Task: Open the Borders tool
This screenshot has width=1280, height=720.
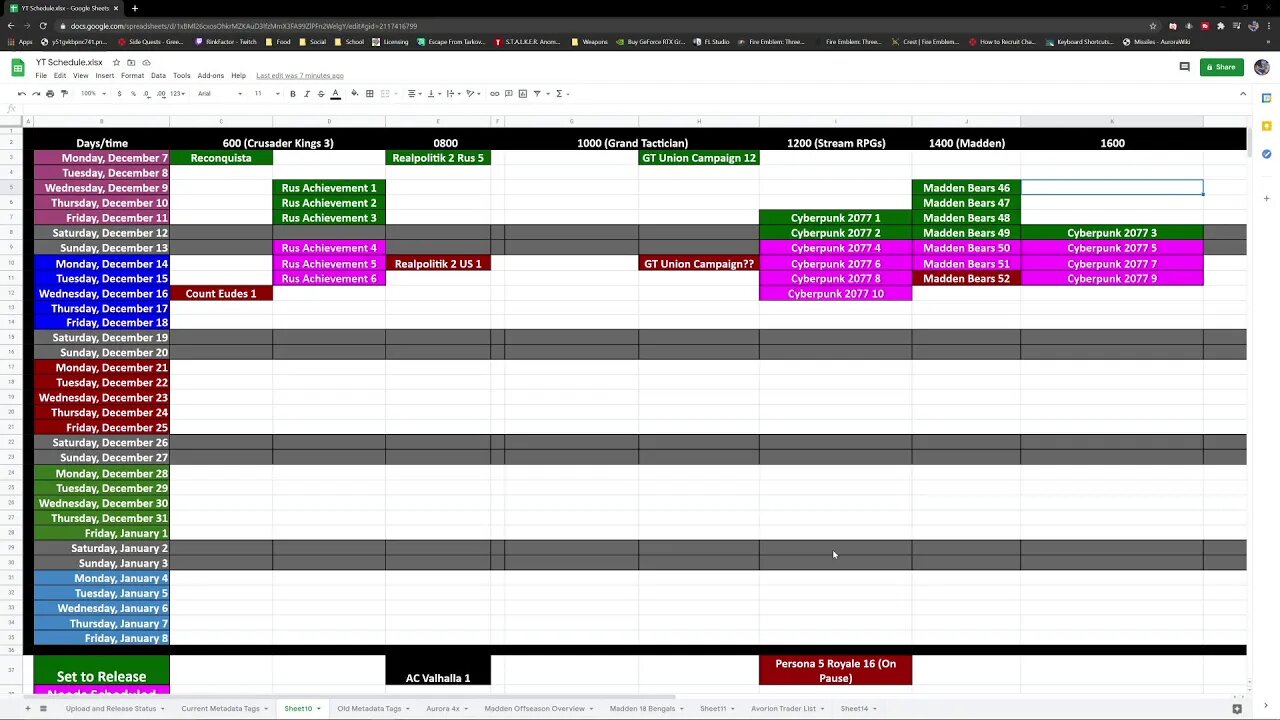Action: coord(369,94)
